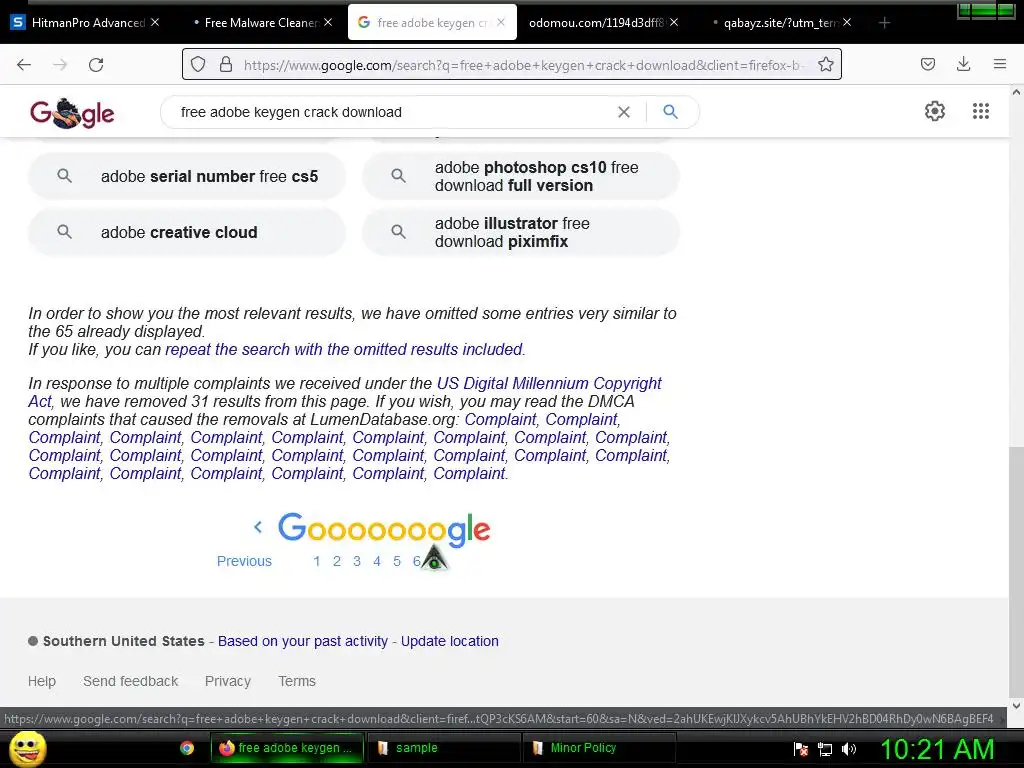
Task: Go to results page 1
Action: pyautogui.click(x=317, y=561)
